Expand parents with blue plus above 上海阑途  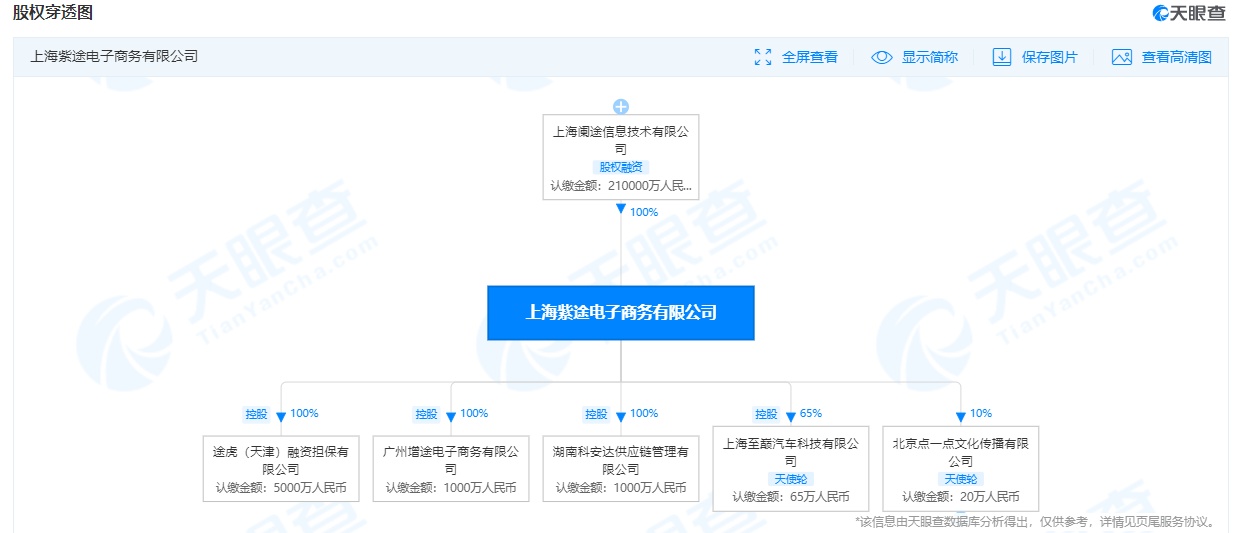point(621,106)
